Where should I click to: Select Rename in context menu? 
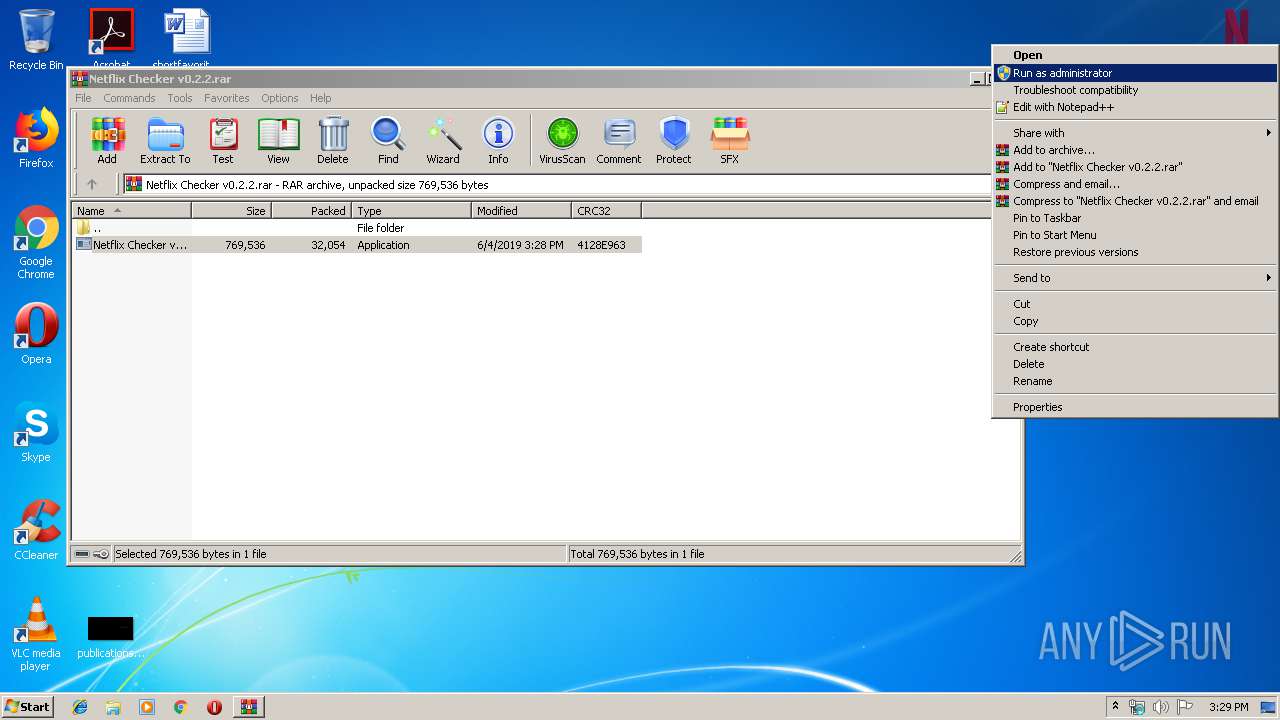click(x=1135, y=381)
